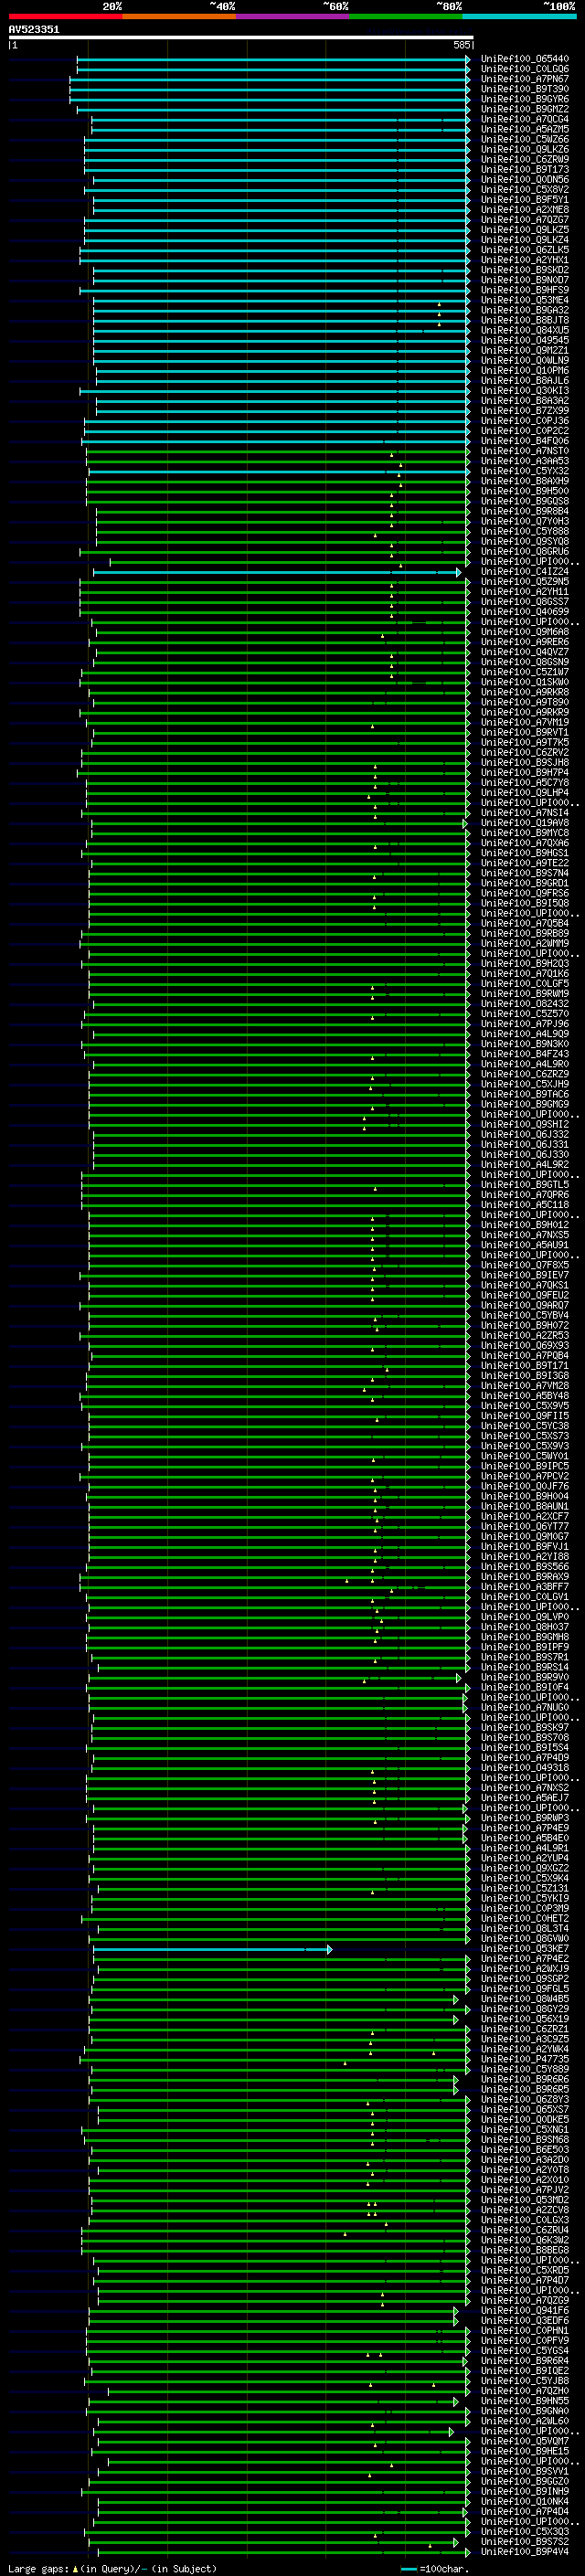Select the UniRef100_Q941F6 label
Image resolution: width=585 pixels, height=2576 pixels.
[x=525, y=2311]
